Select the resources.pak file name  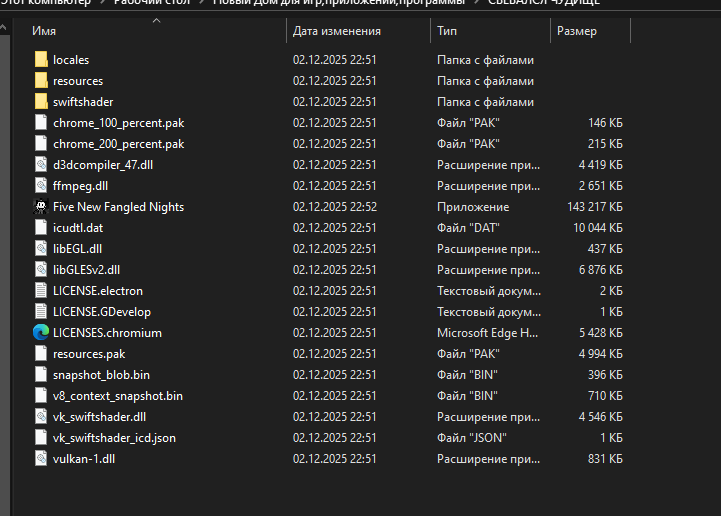[x=89, y=354]
